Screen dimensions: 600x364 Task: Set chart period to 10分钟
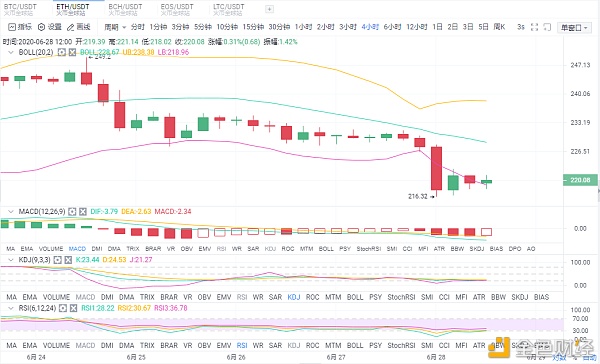(x=227, y=27)
